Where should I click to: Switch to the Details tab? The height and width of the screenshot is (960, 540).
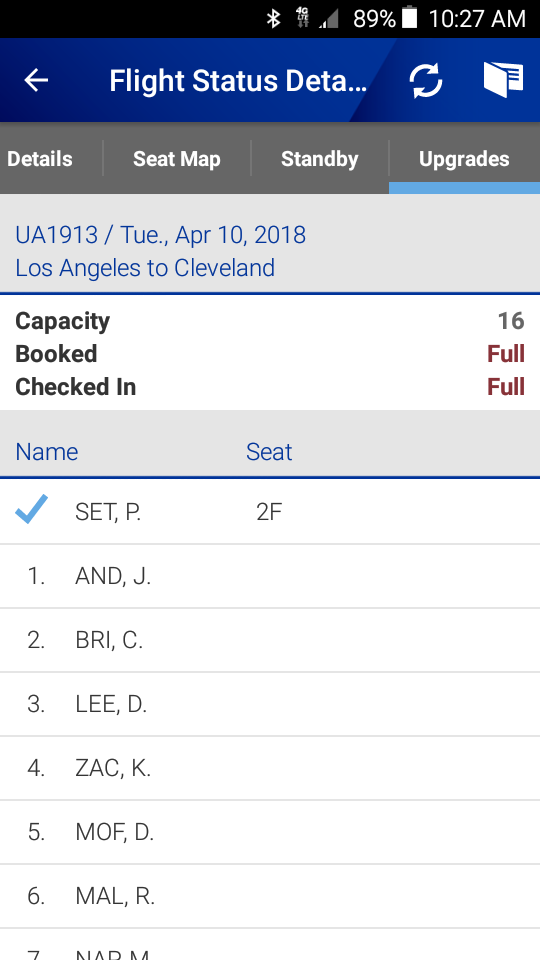point(40,159)
